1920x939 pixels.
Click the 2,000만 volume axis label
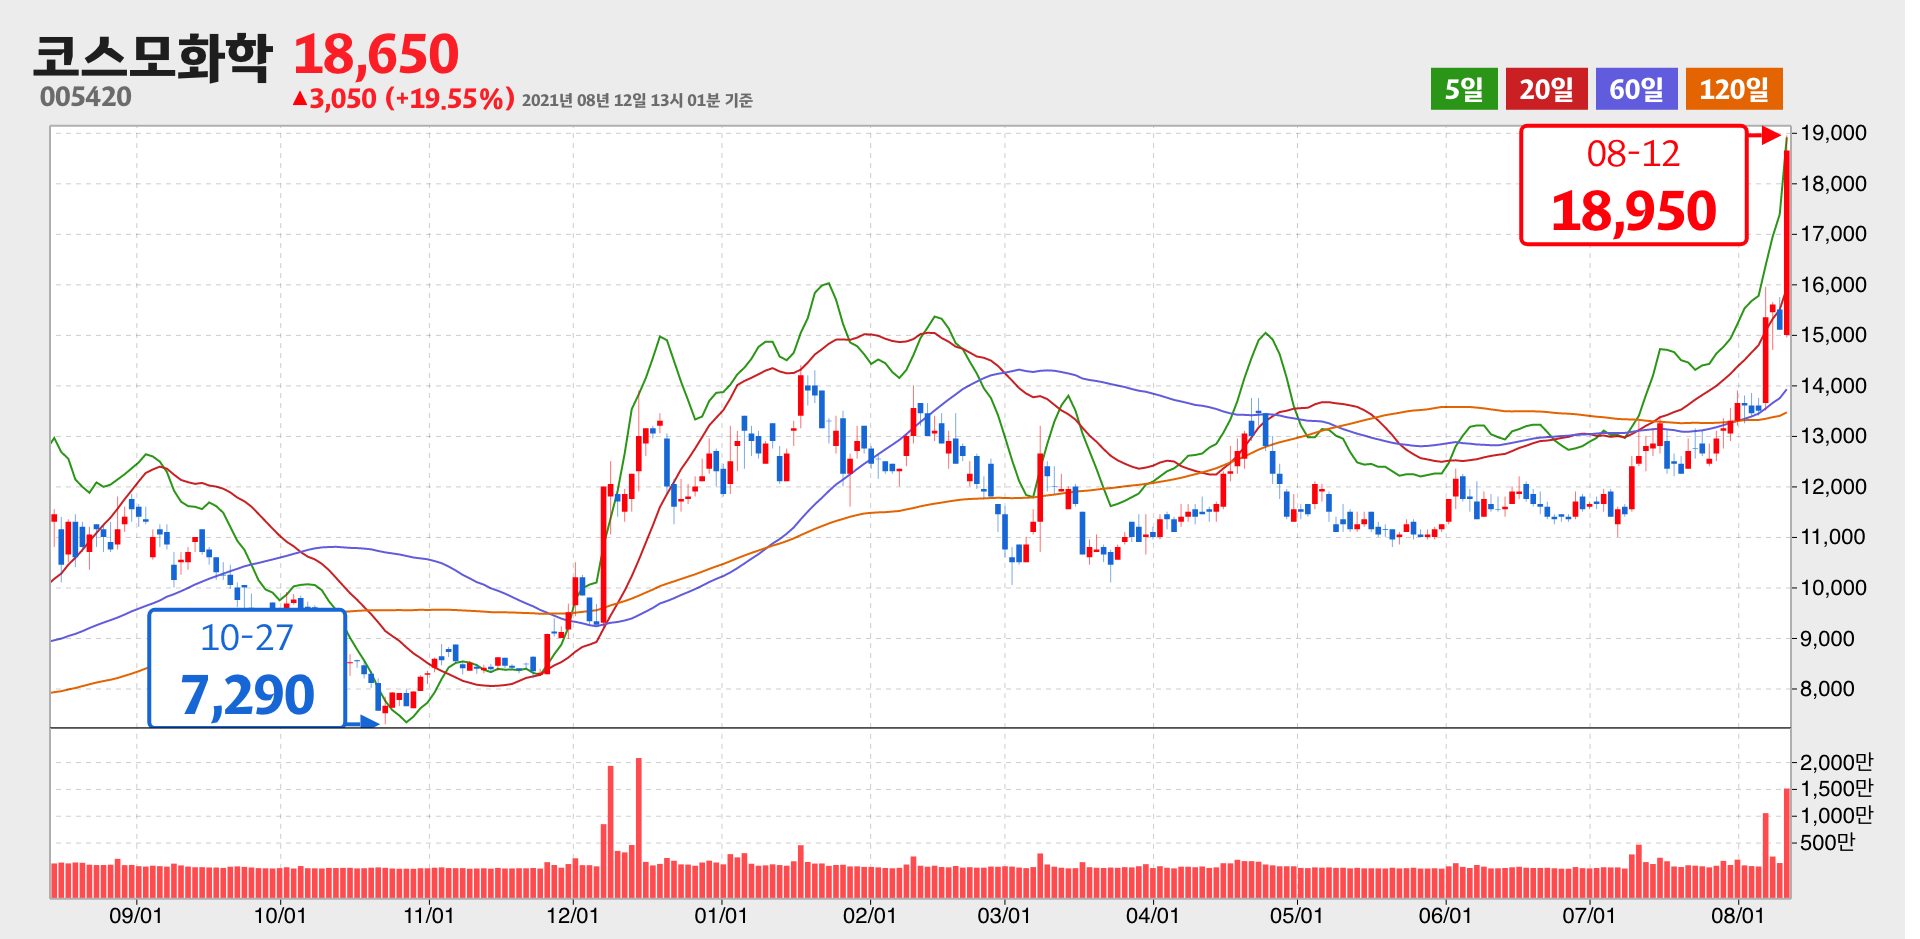pos(1837,762)
